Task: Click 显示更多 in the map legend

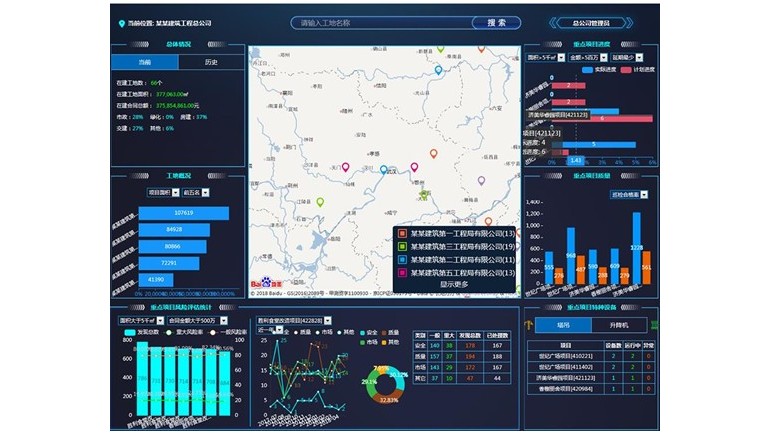Action: (x=454, y=284)
